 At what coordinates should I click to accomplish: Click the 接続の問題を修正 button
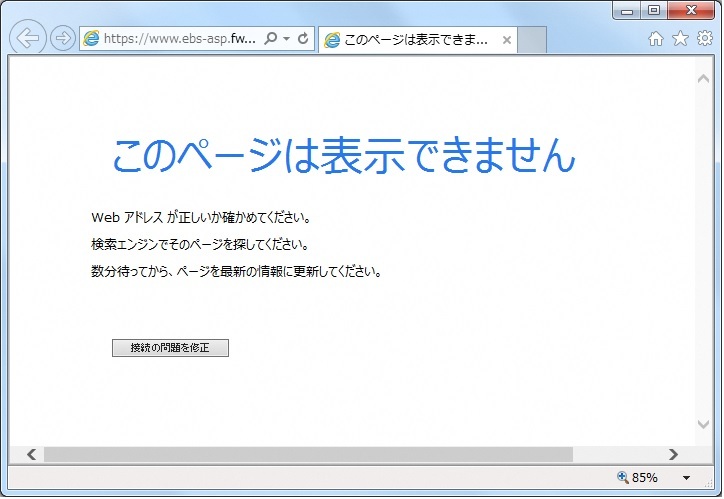[170, 348]
